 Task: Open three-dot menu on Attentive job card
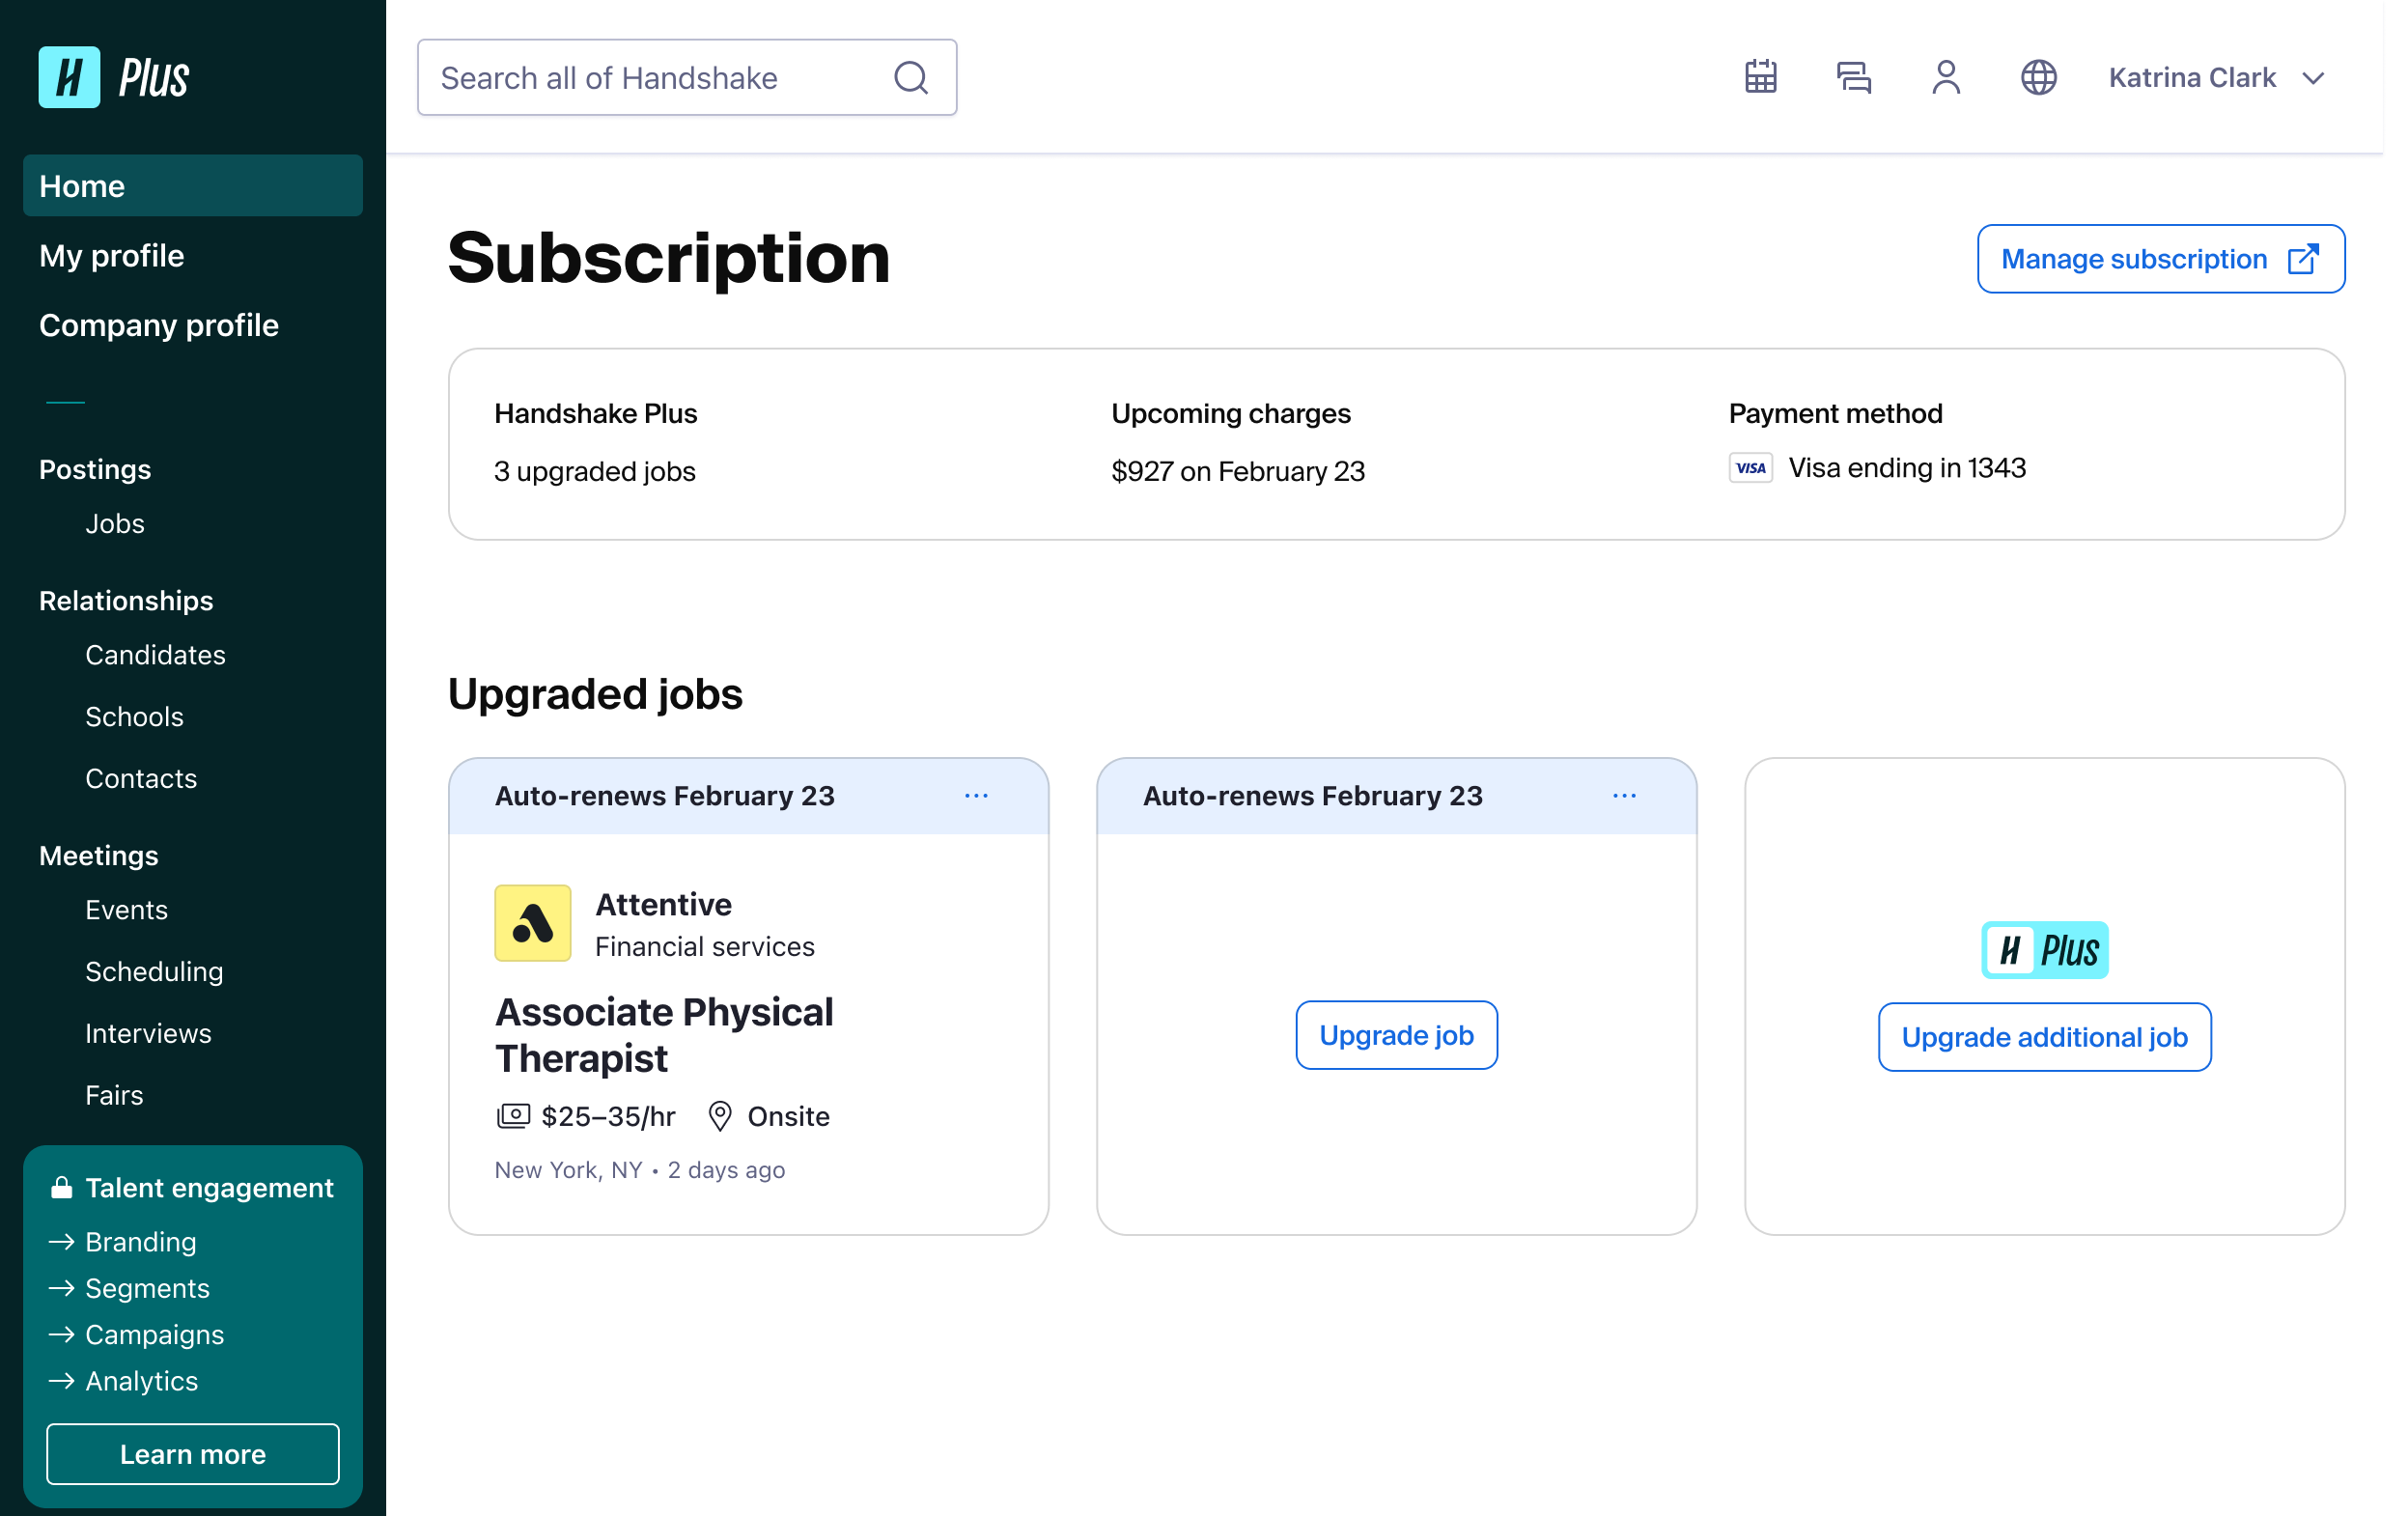977,796
